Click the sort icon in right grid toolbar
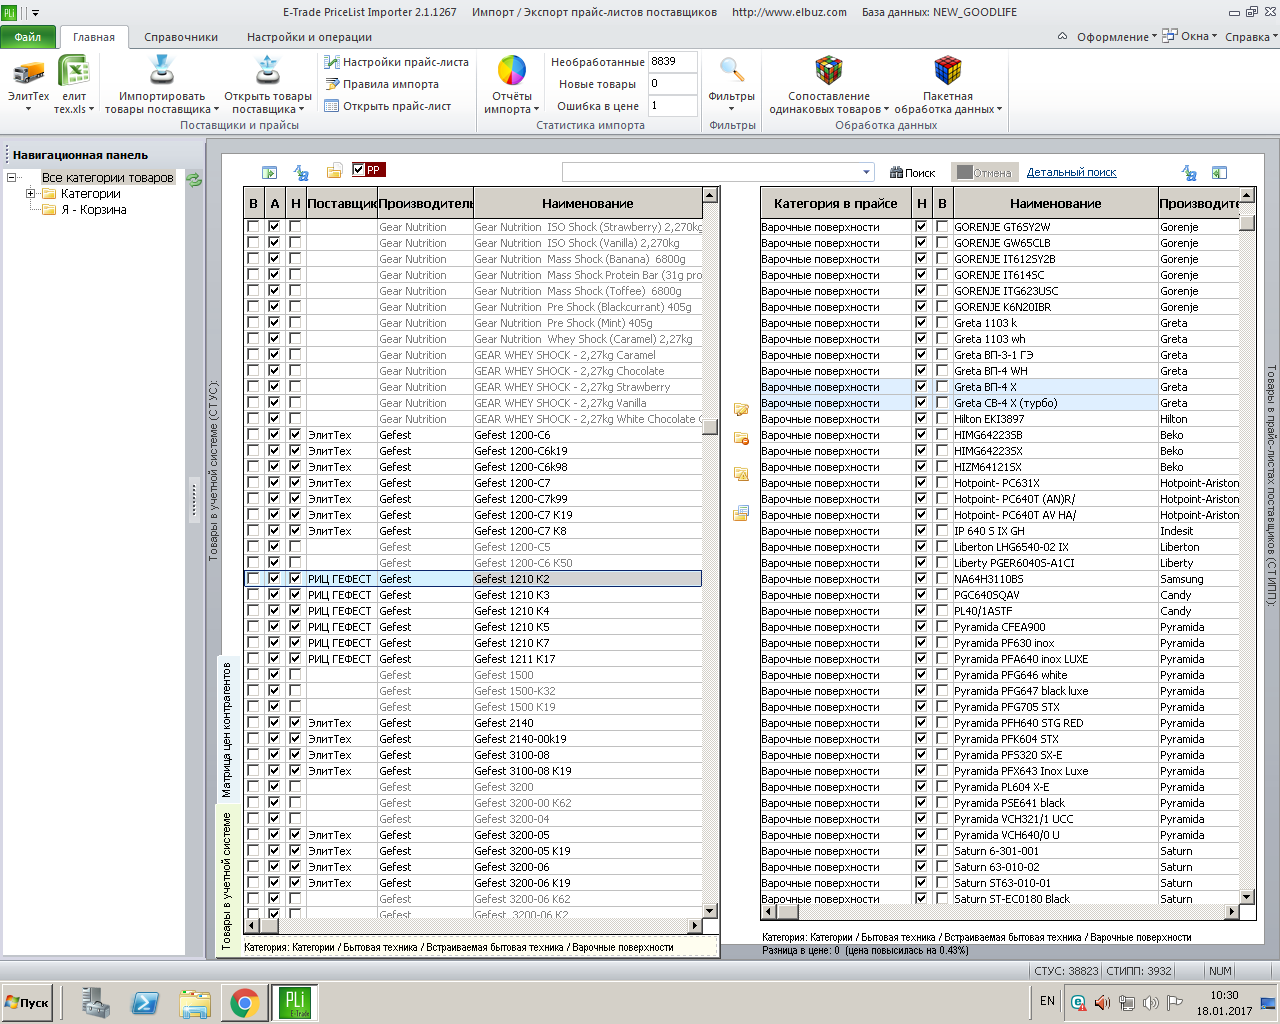The height and width of the screenshot is (1024, 1280). [x=1189, y=173]
